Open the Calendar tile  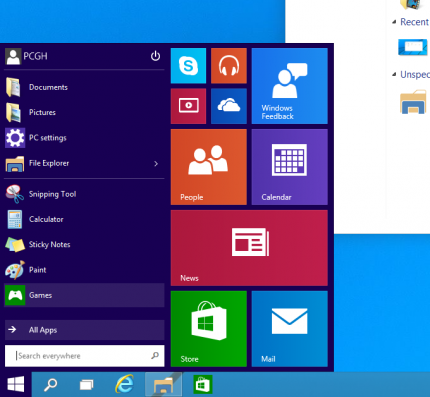pos(290,167)
